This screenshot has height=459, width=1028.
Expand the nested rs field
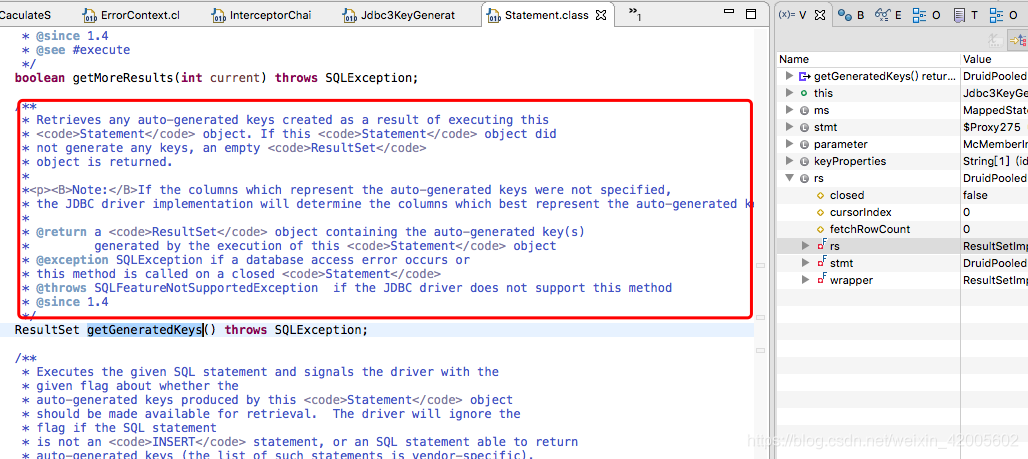pos(806,246)
